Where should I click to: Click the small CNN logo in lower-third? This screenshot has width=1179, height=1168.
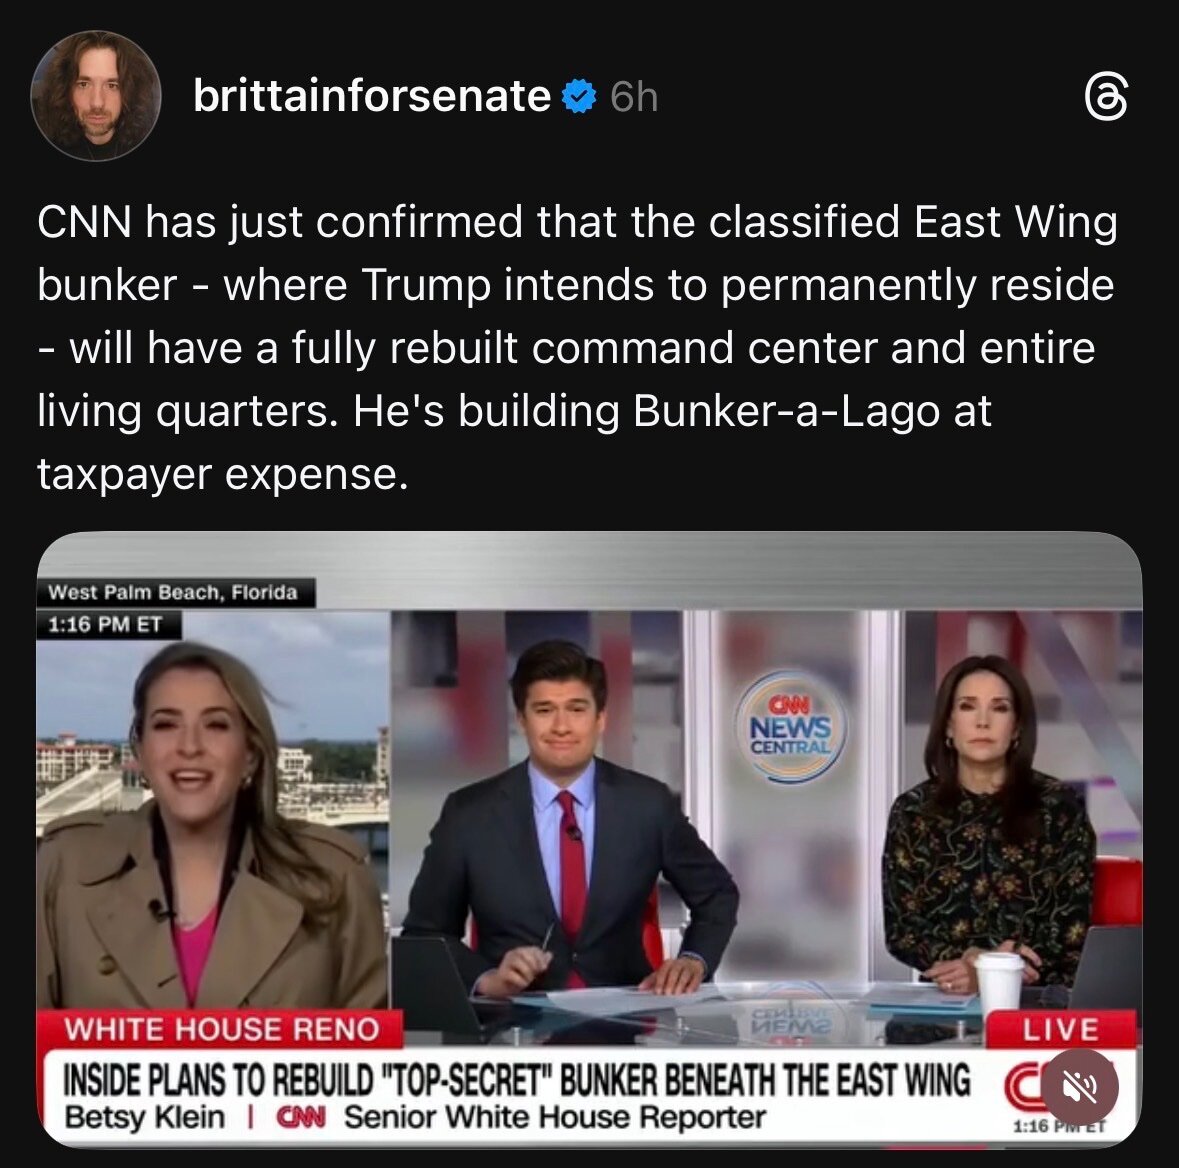300,1118
